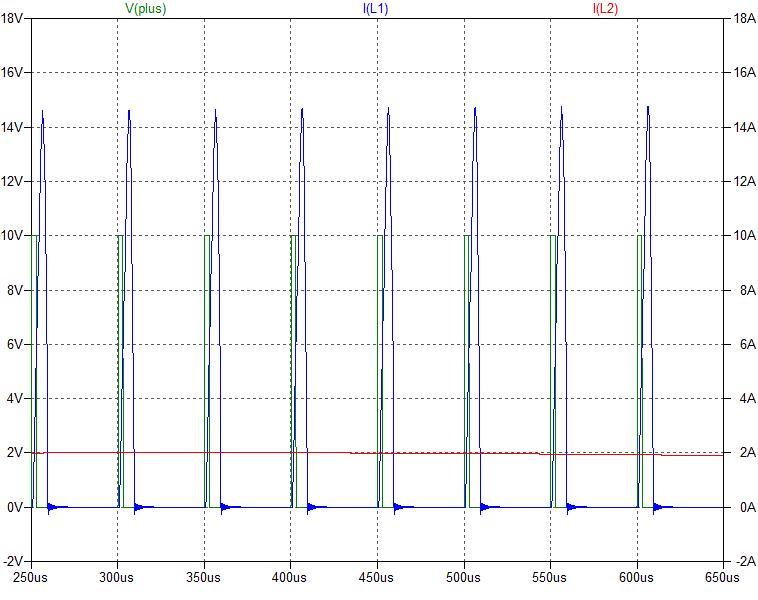
Task: Click the 12A right axis label
Action: point(744,181)
